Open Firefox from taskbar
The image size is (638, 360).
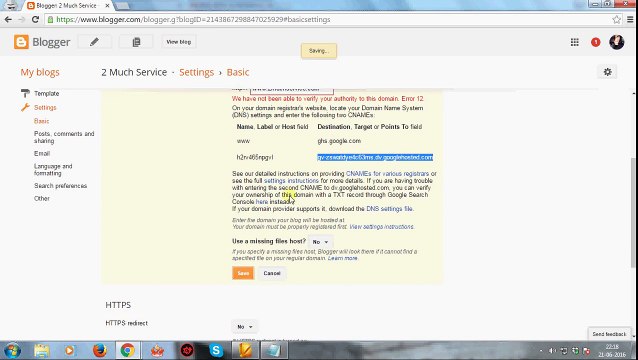coord(99,350)
